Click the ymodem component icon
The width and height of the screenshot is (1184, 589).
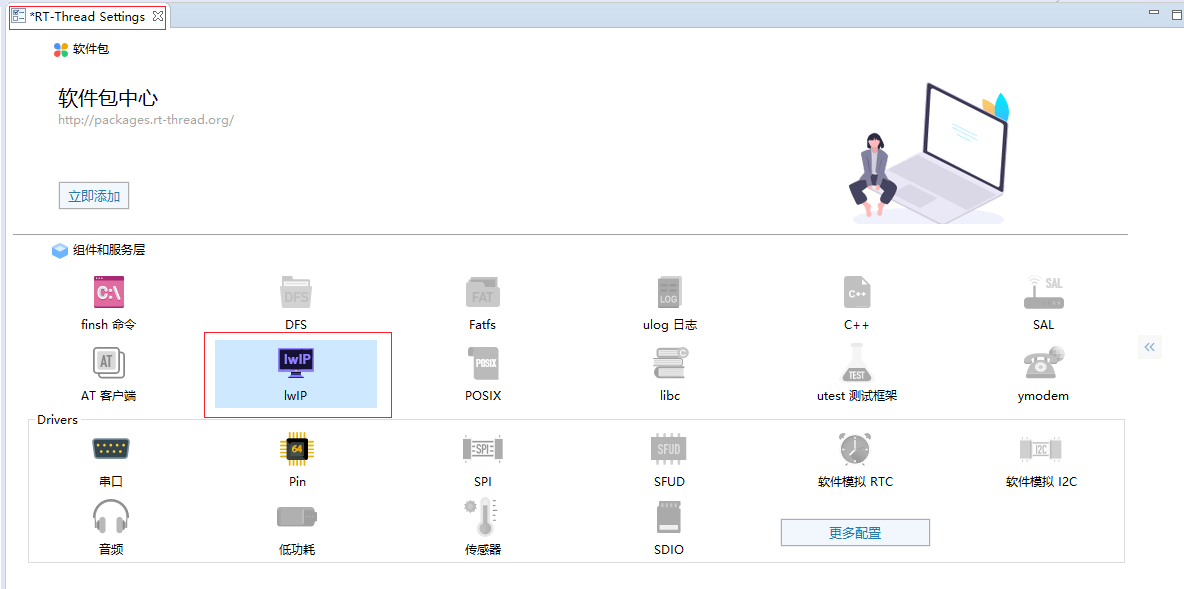click(1042, 372)
